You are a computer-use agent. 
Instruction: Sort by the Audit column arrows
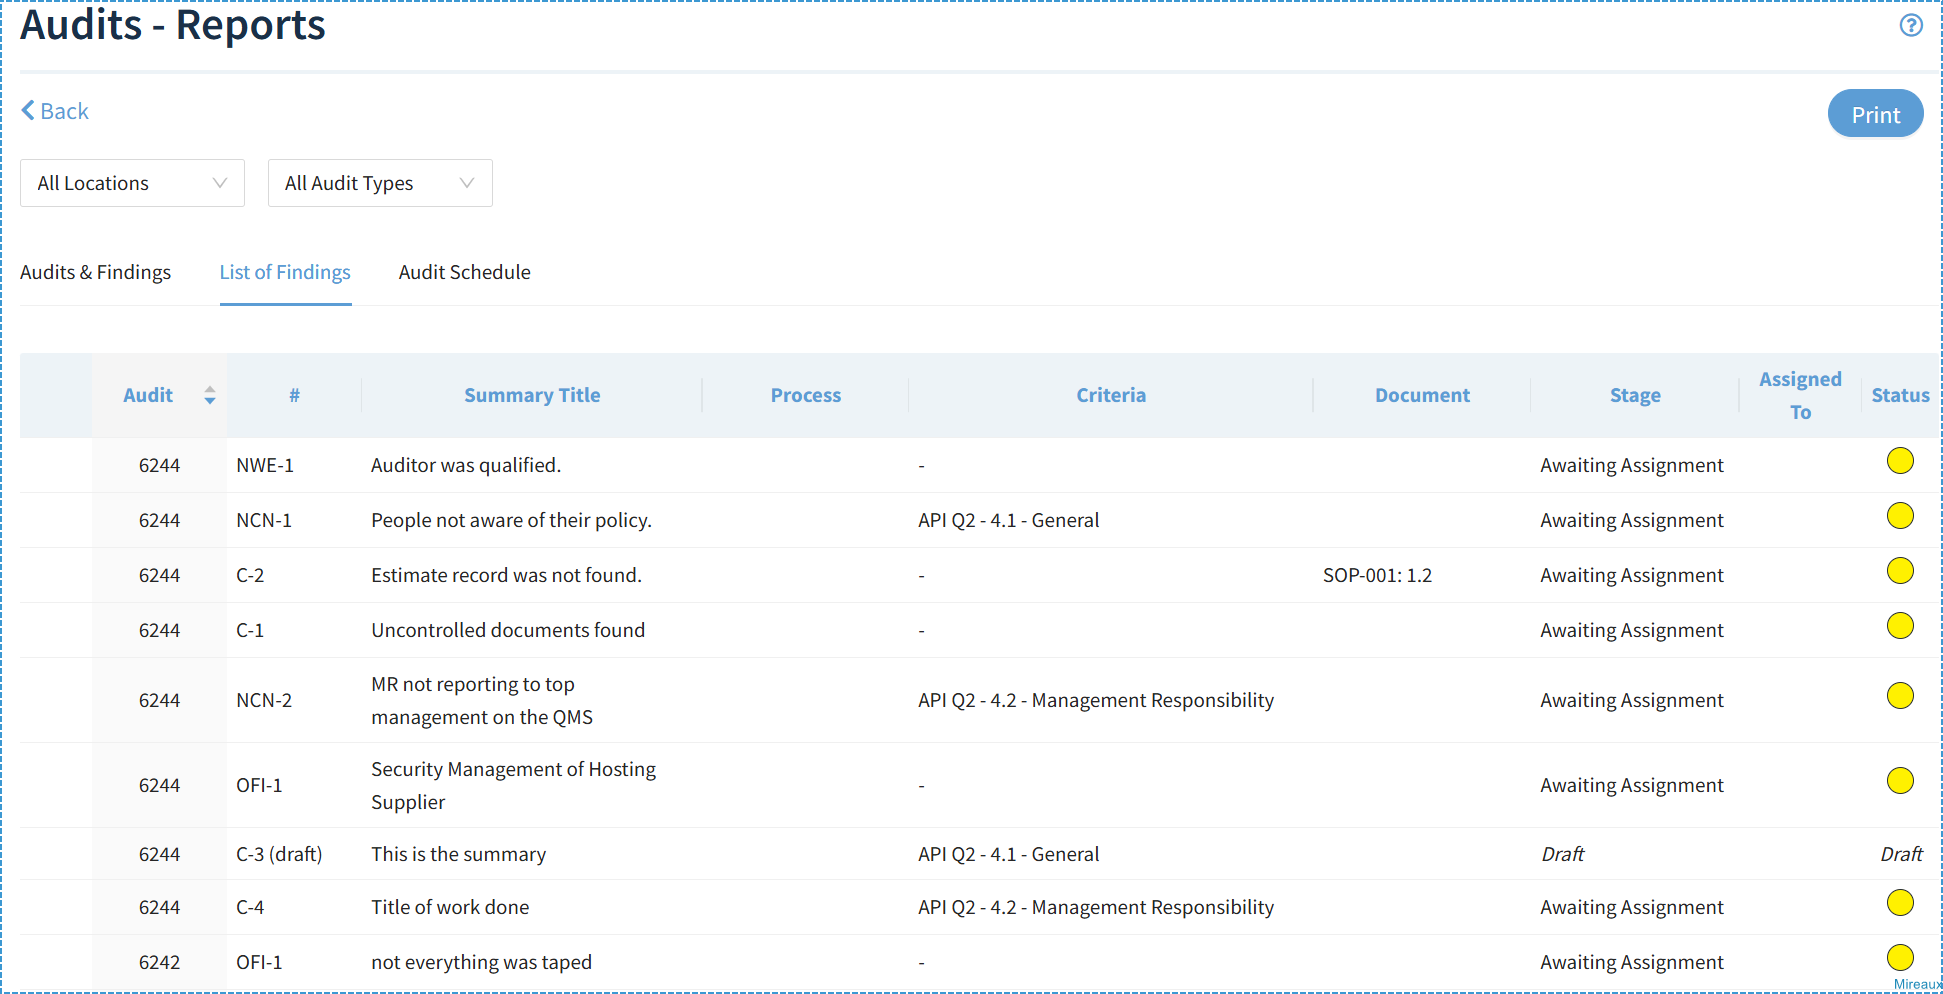pyautogui.click(x=210, y=395)
